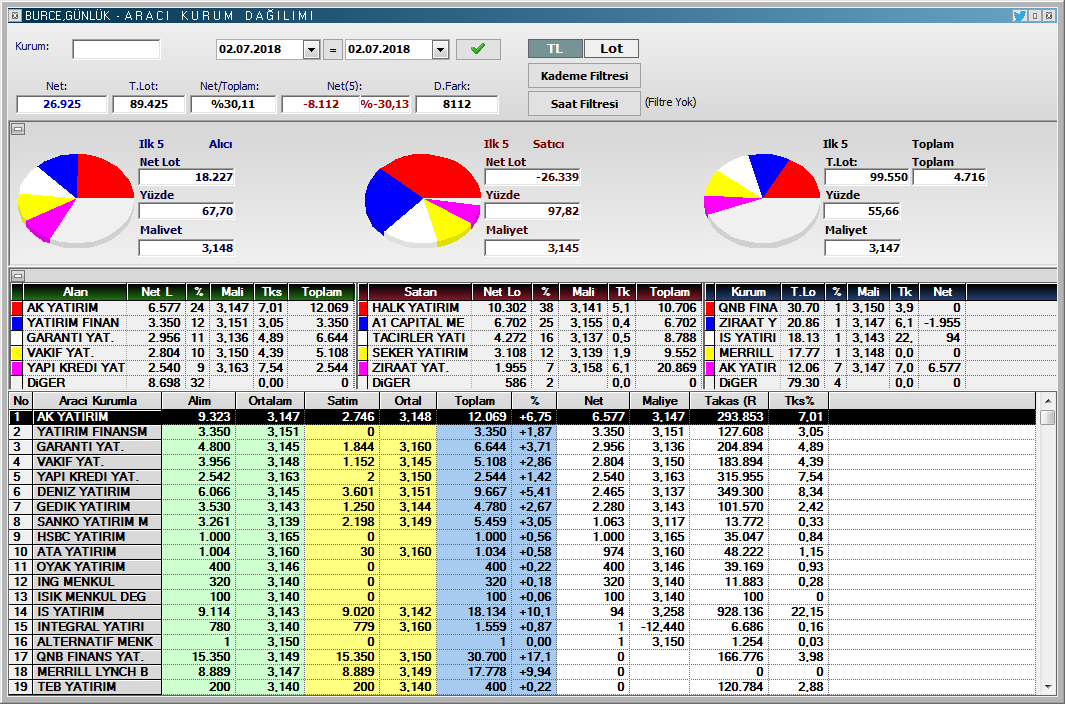
Task: Sort main table by Tks% header
Action: pyautogui.click(x=799, y=401)
